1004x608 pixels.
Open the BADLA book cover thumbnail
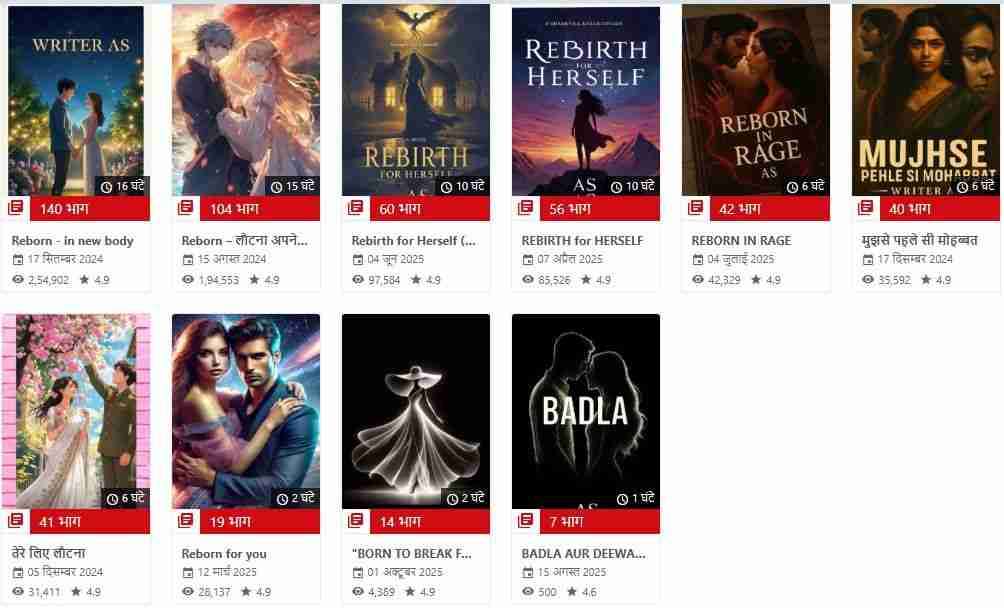pos(586,412)
